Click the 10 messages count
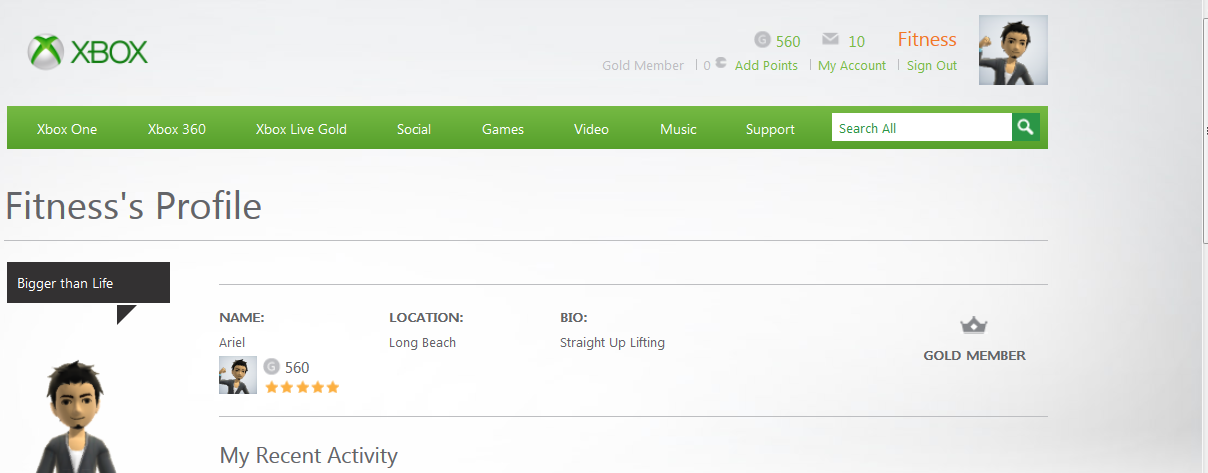The width and height of the screenshot is (1208, 473). pos(856,41)
